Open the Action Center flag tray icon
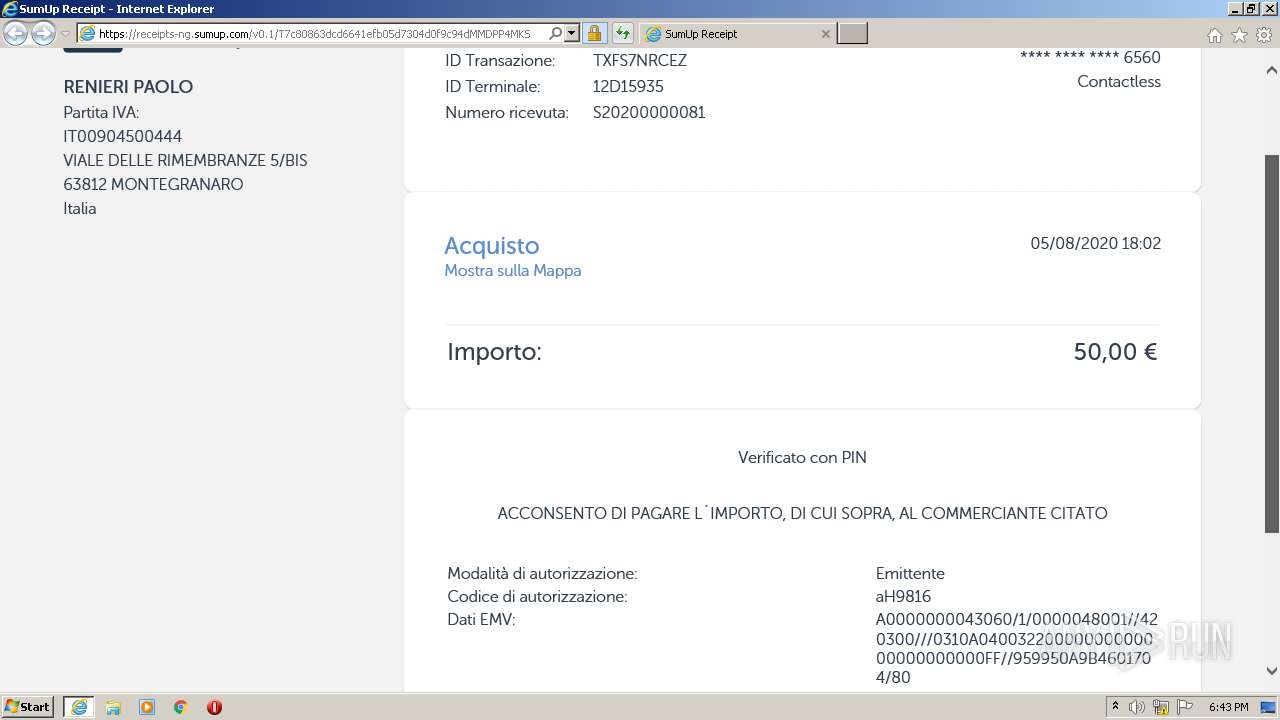 [x=1185, y=707]
